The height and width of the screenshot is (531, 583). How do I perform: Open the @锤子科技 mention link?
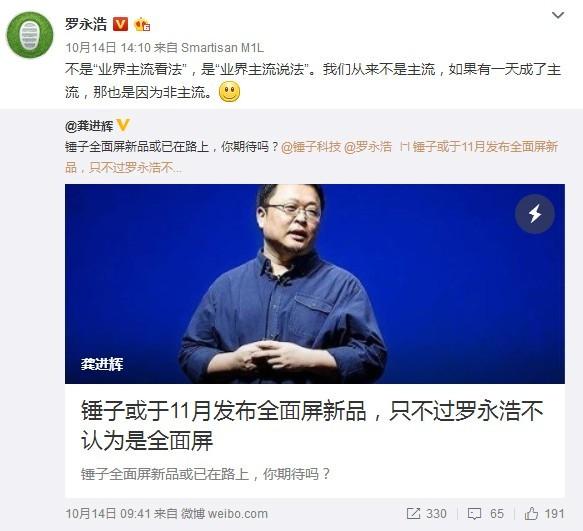click(311, 147)
